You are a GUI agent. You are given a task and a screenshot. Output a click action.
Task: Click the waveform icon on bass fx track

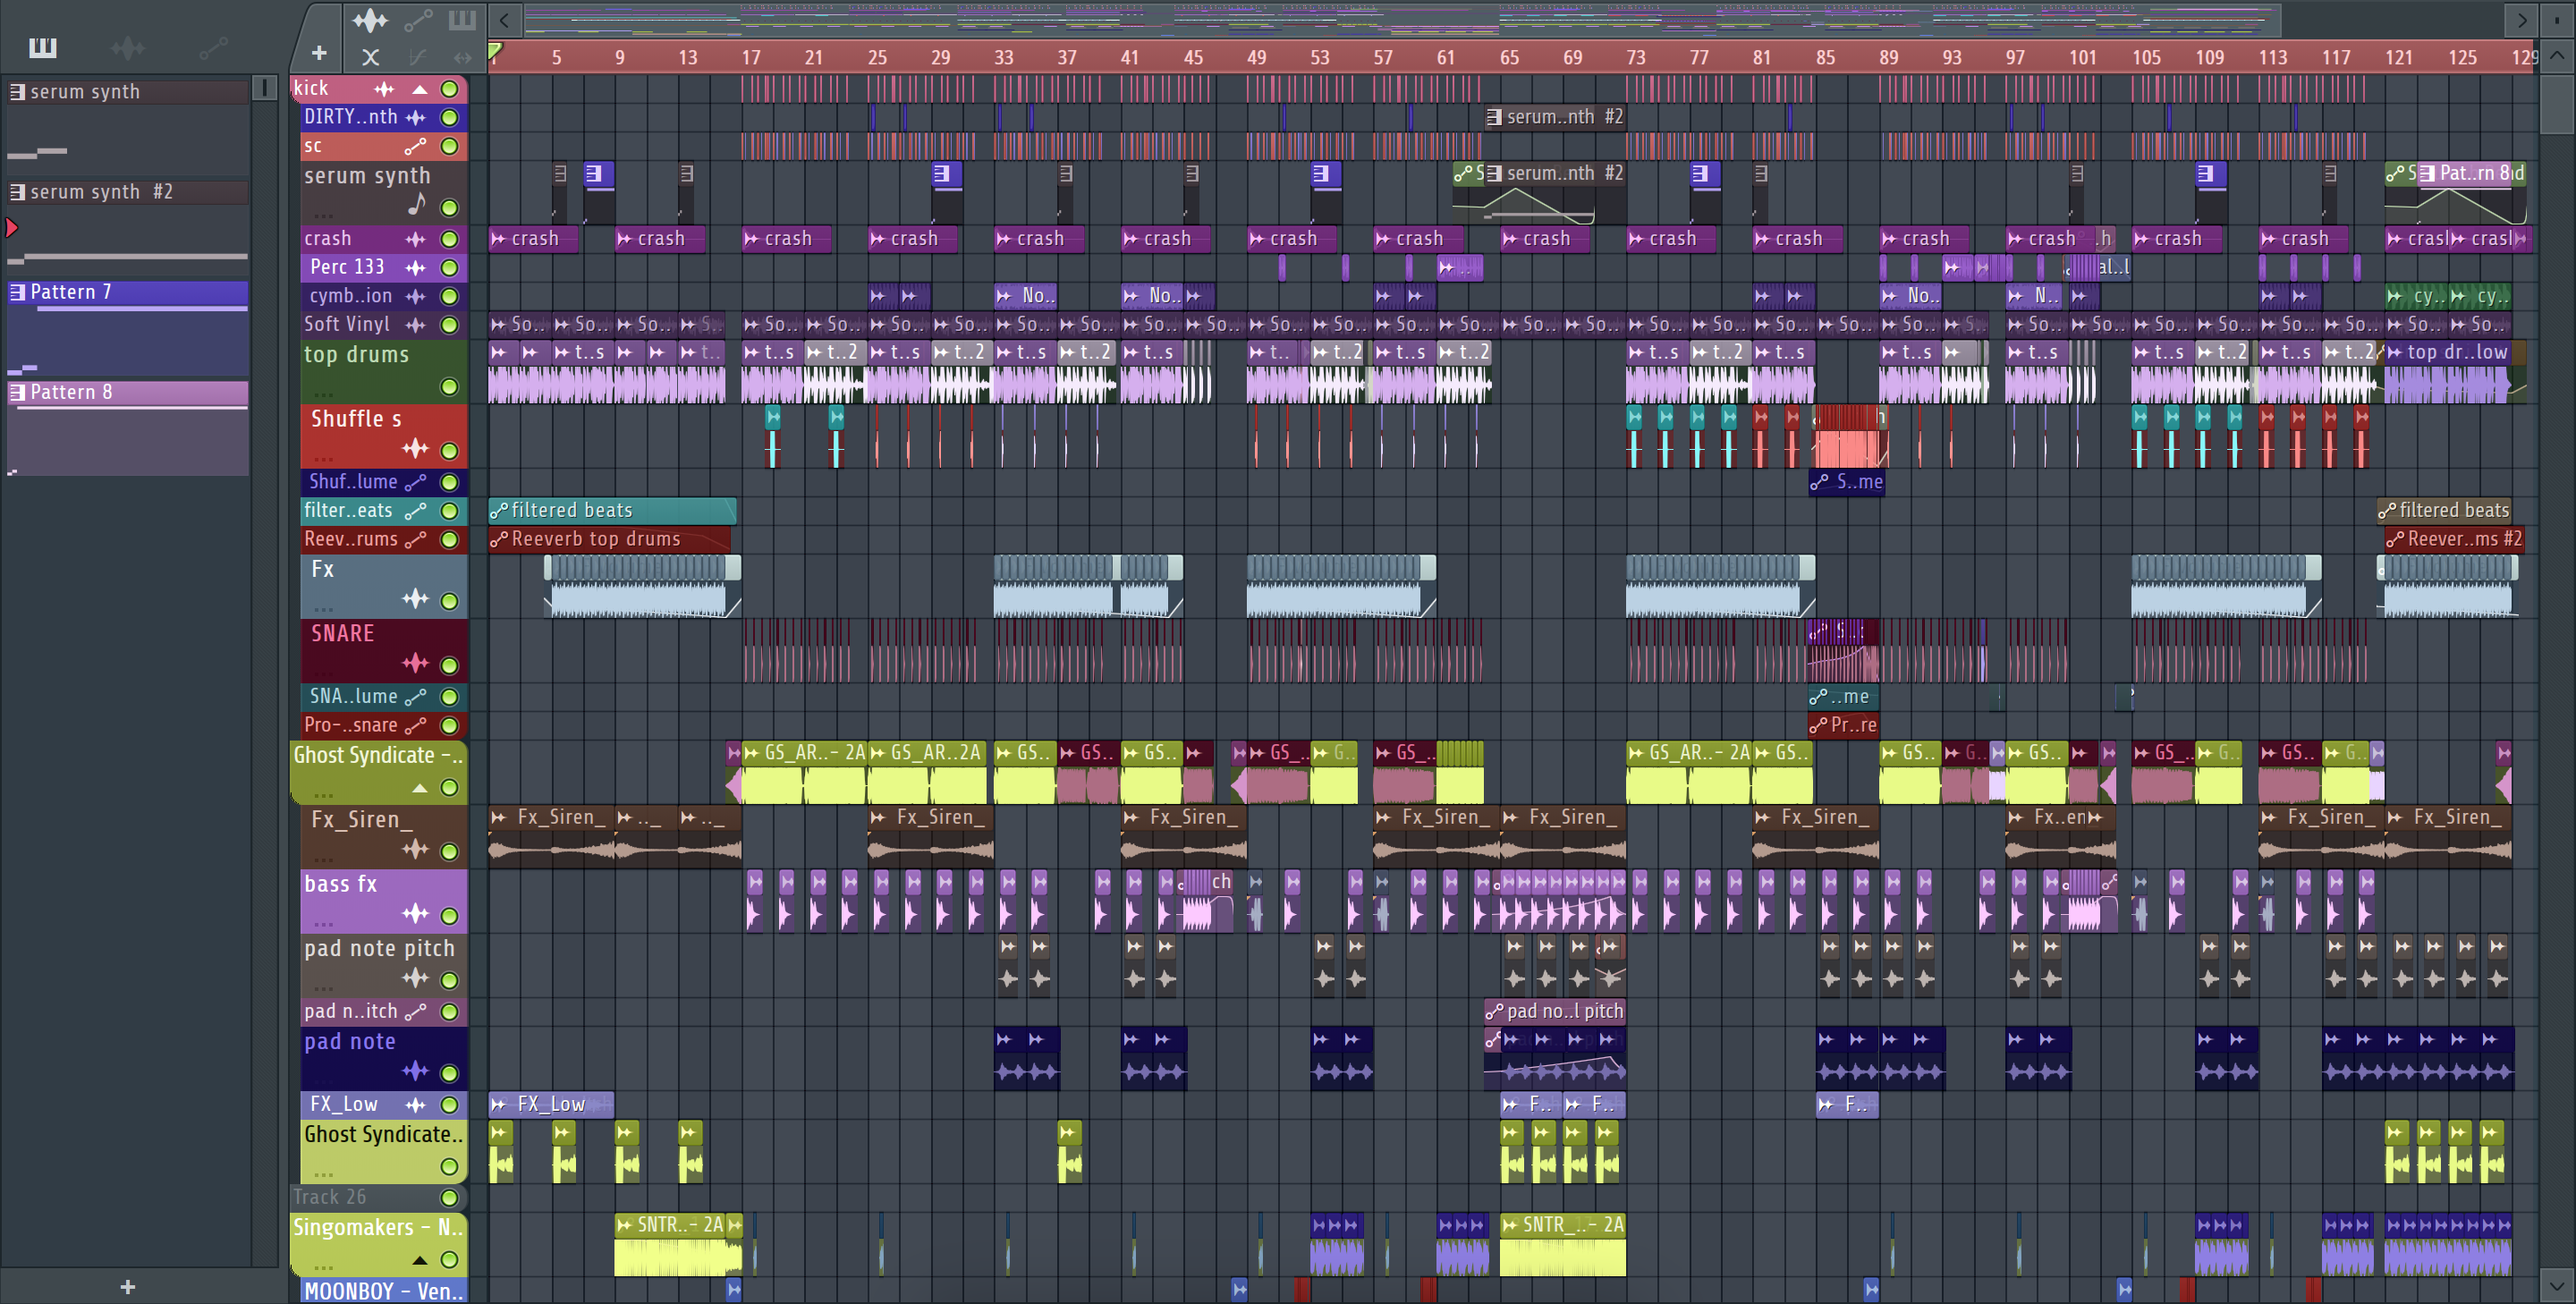[415, 913]
